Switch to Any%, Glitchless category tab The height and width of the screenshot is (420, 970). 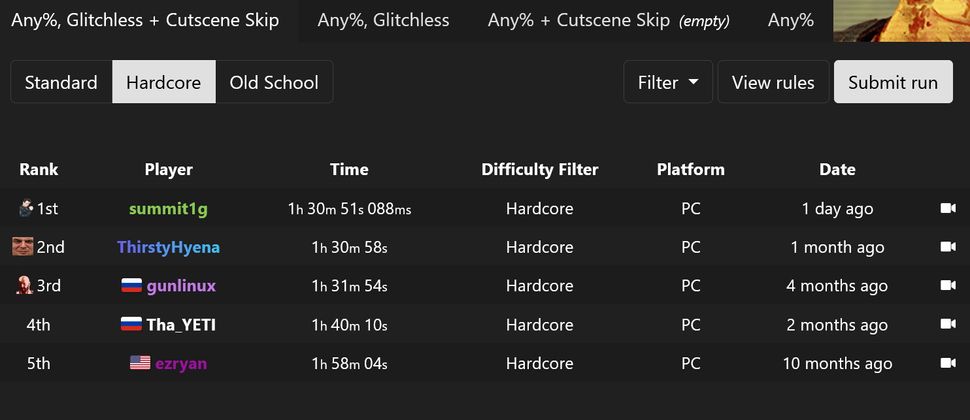coord(384,20)
